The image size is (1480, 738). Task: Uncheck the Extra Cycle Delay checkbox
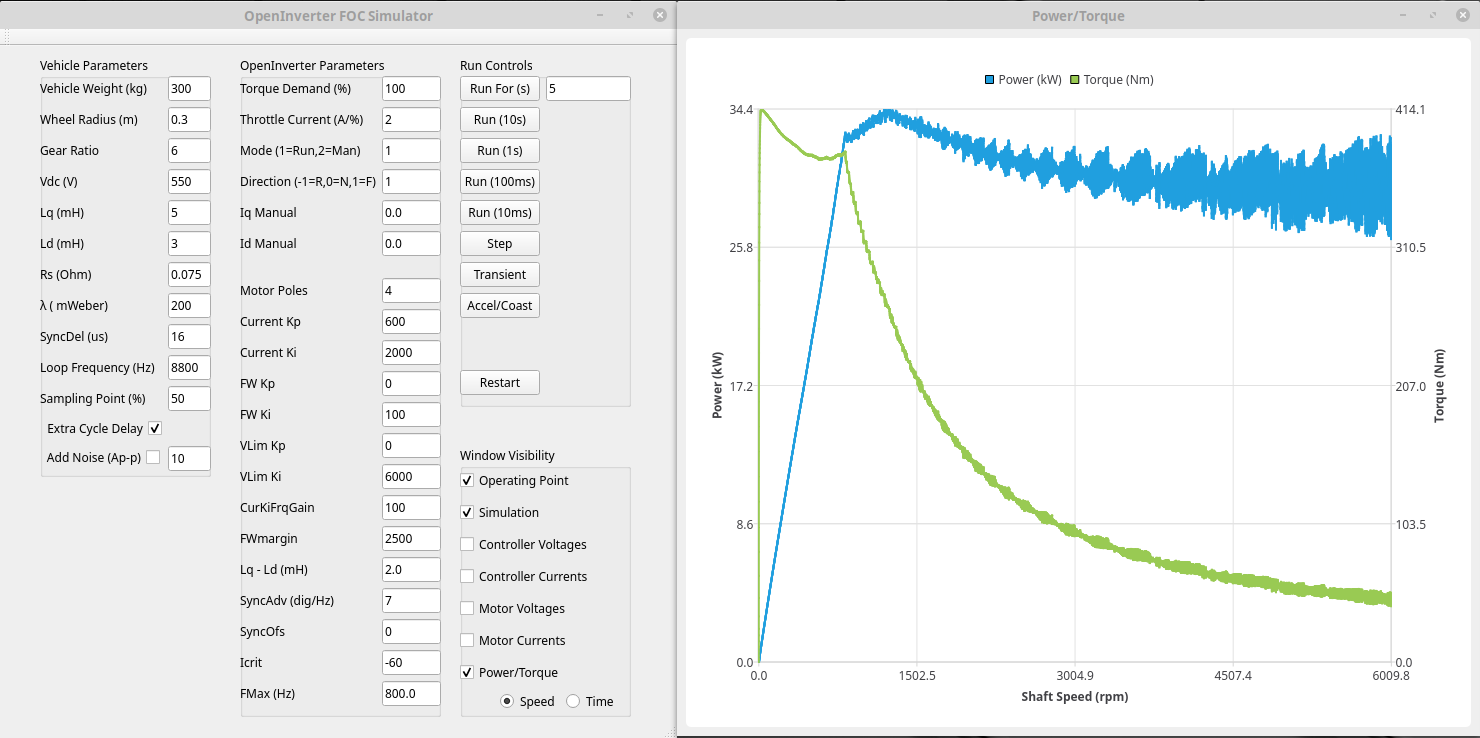(x=155, y=428)
